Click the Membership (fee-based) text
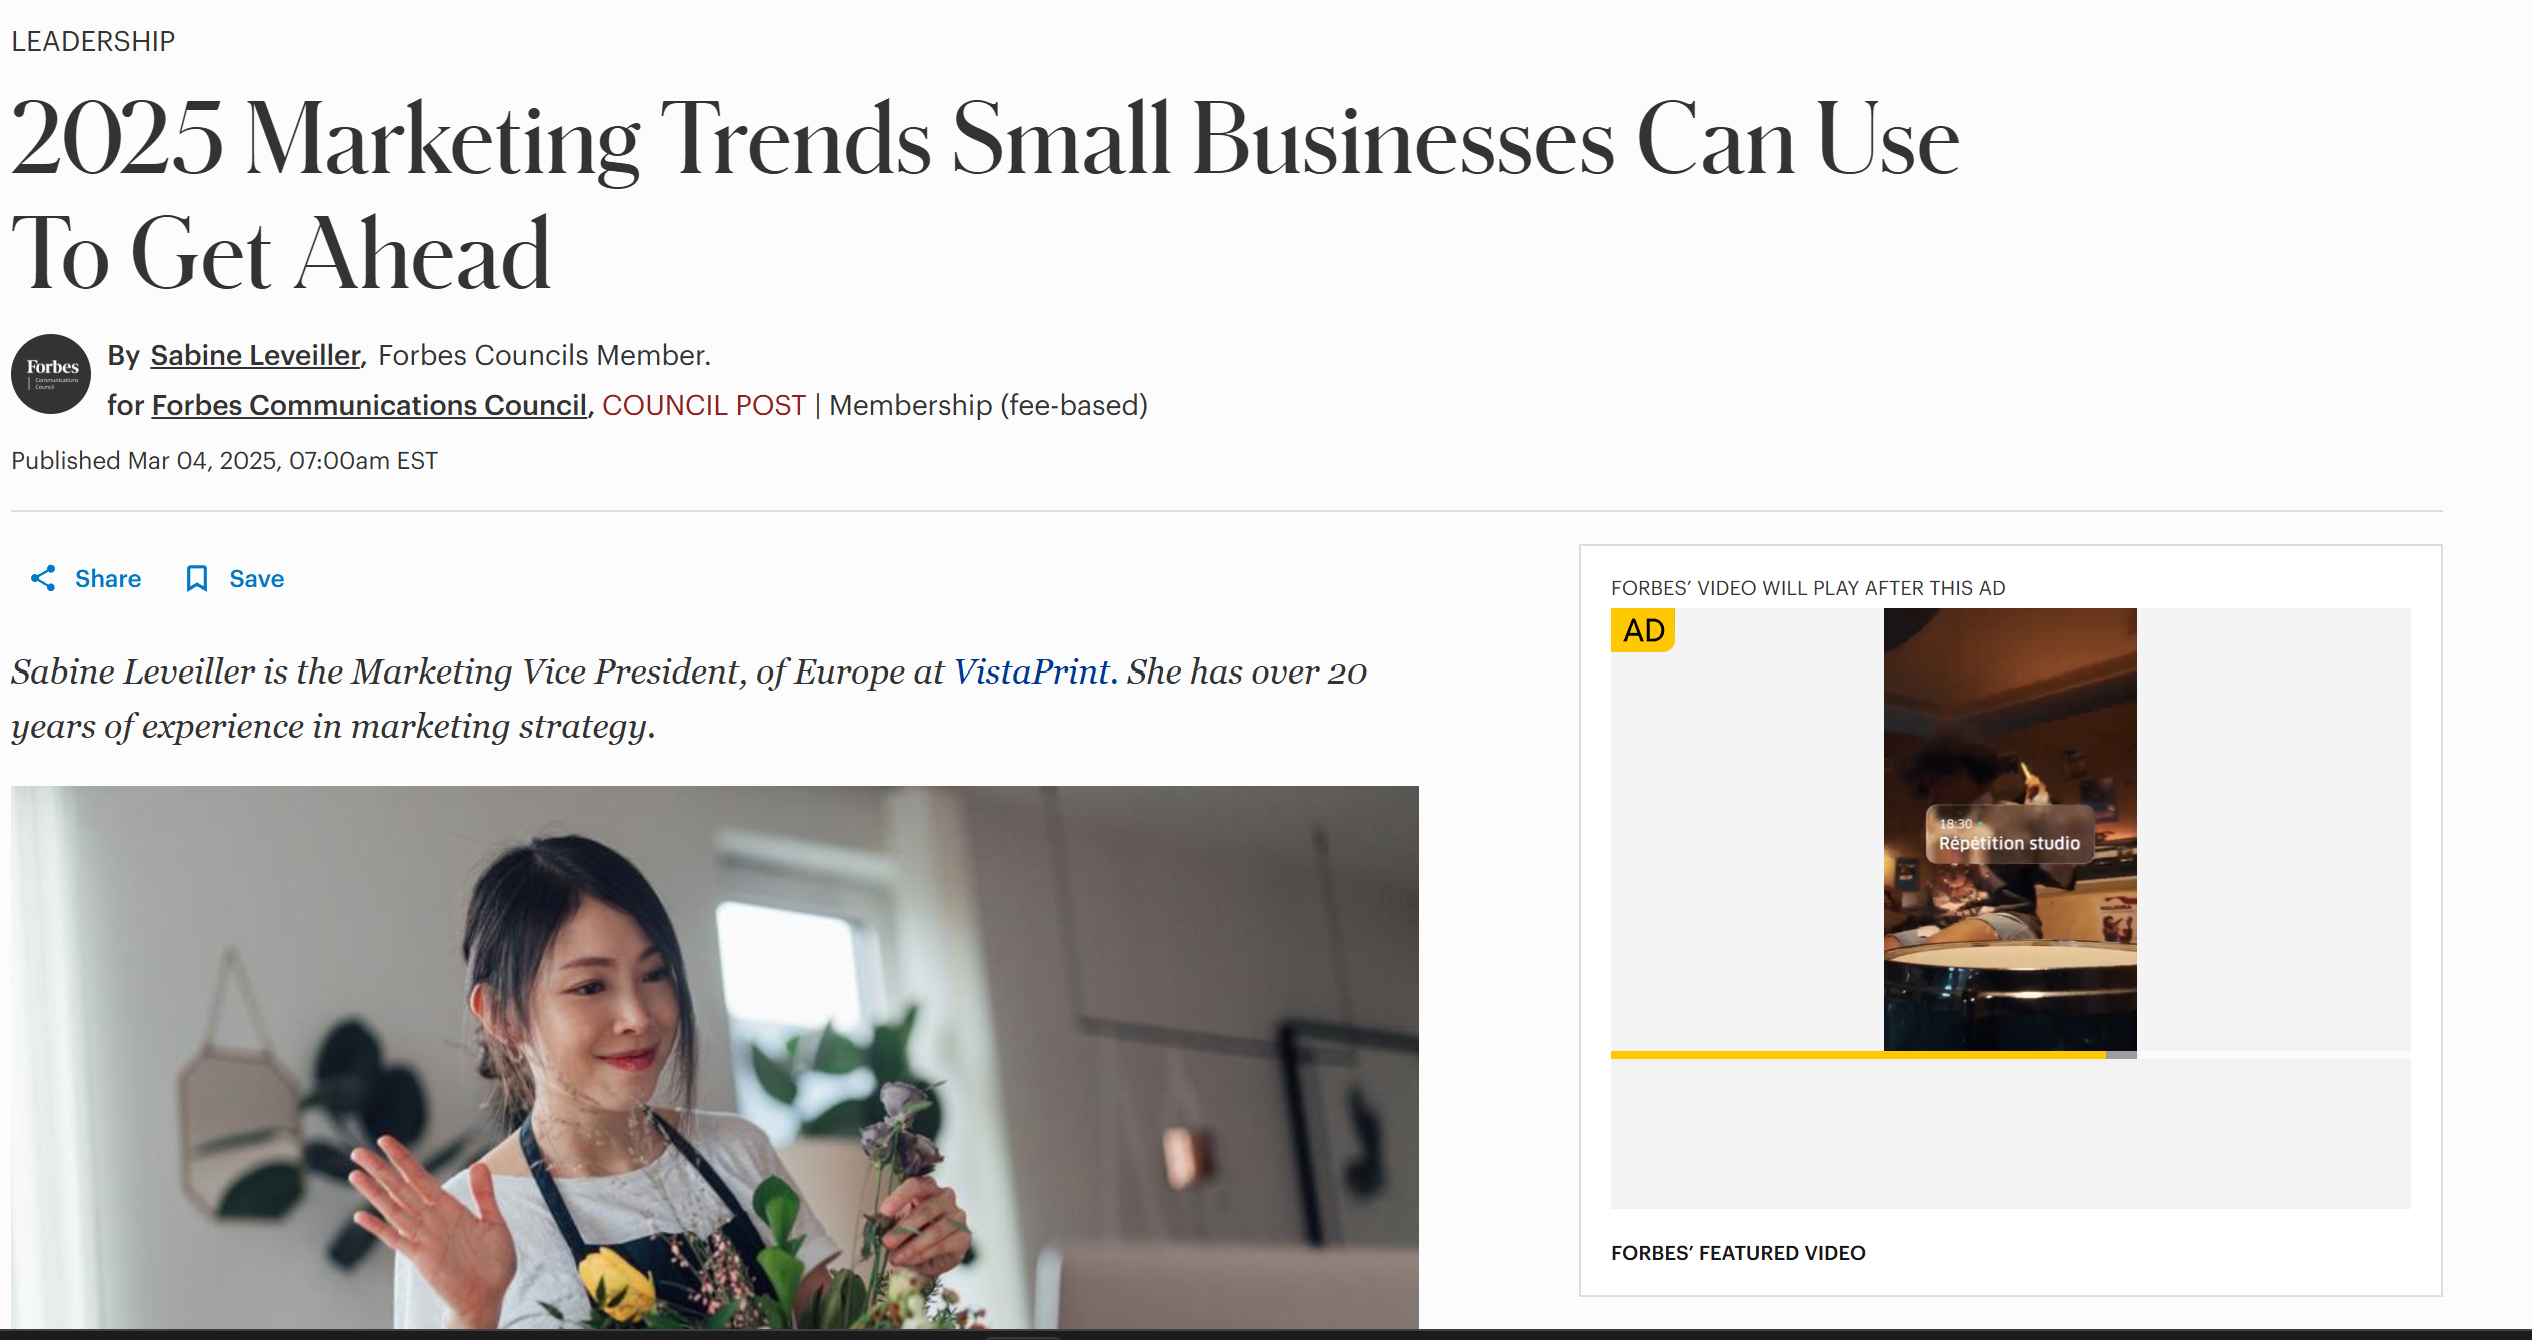This screenshot has width=2532, height=1340. (988, 405)
